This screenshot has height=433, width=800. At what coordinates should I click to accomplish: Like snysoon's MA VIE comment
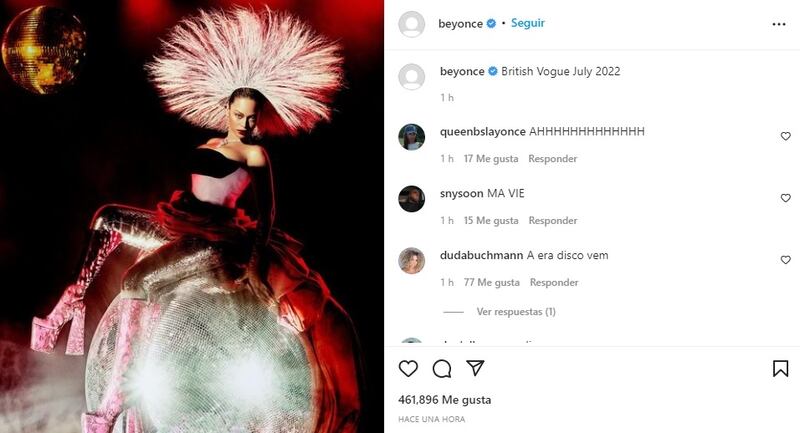[x=785, y=198]
